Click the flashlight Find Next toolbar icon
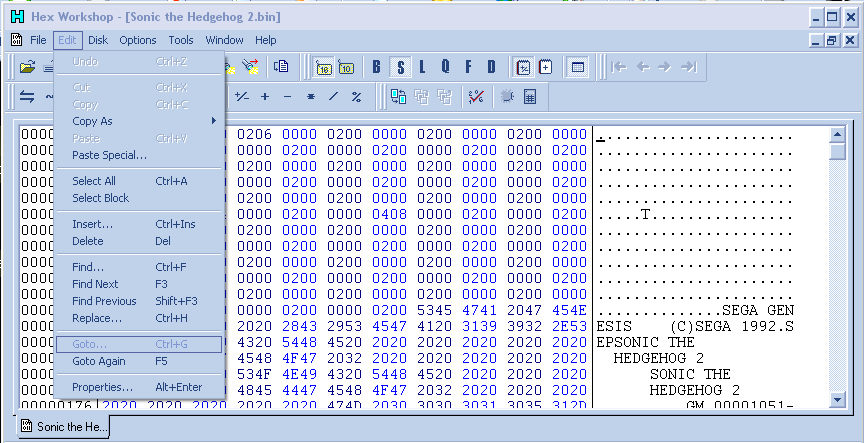The image size is (864, 443). [251, 67]
